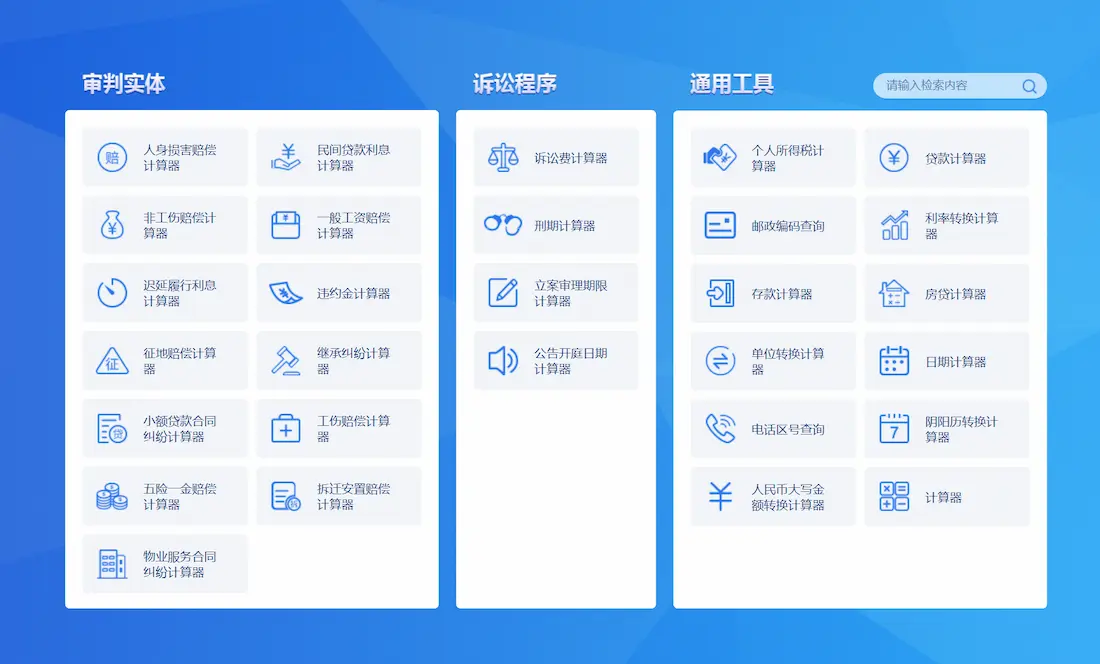Click the gavel icon for 继承纠纷计算器
Image resolution: width=1100 pixels, height=664 pixels.
(x=286, y=361)
